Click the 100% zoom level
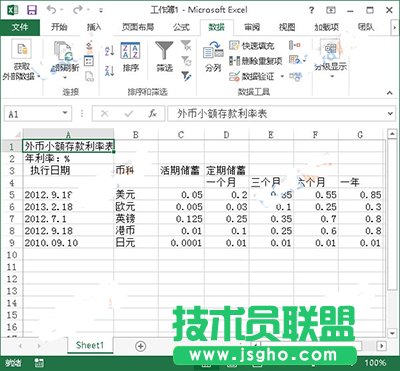The image size is (400, 371). tap(375, 363)
